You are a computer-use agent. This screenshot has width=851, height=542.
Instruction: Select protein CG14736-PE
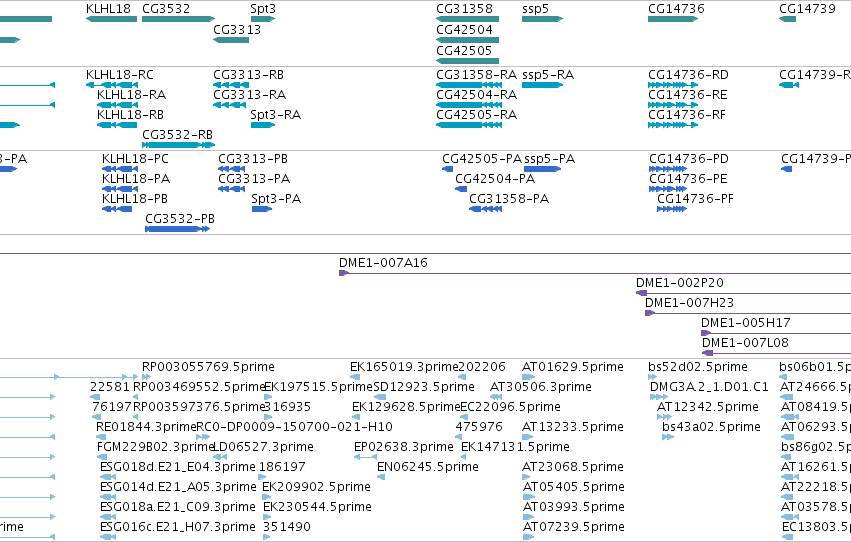pyautogui.click(x=668, y=189)
